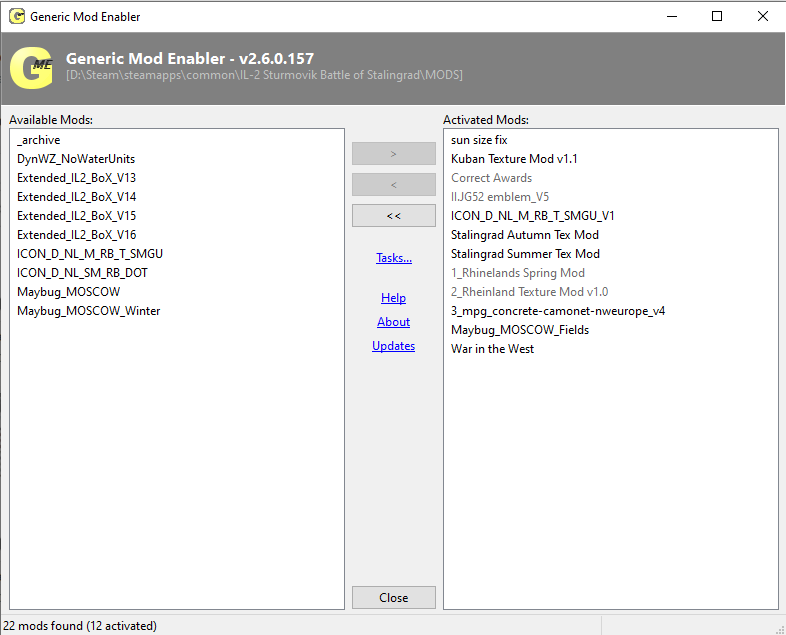Select II.JG52 emblem_V5 mod
This screenshot has width=786, height=635.
click(500, 197)
